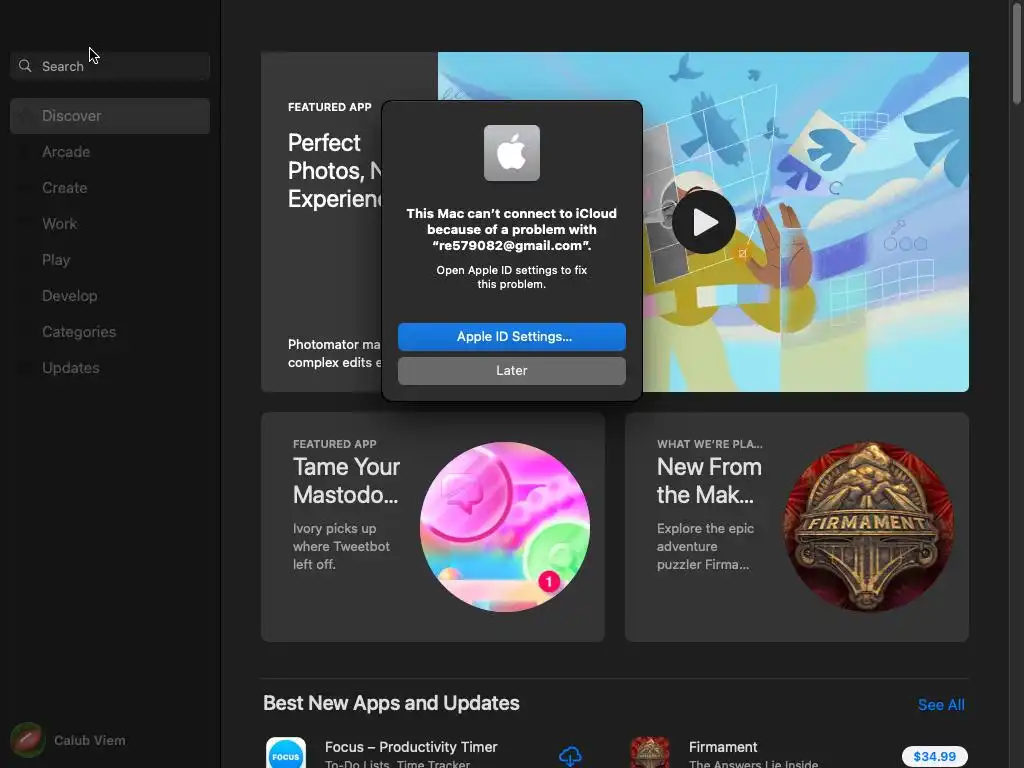Open the Firmament app icon in list
Screen dimensions: 1024x768
[x=649, y=752]
